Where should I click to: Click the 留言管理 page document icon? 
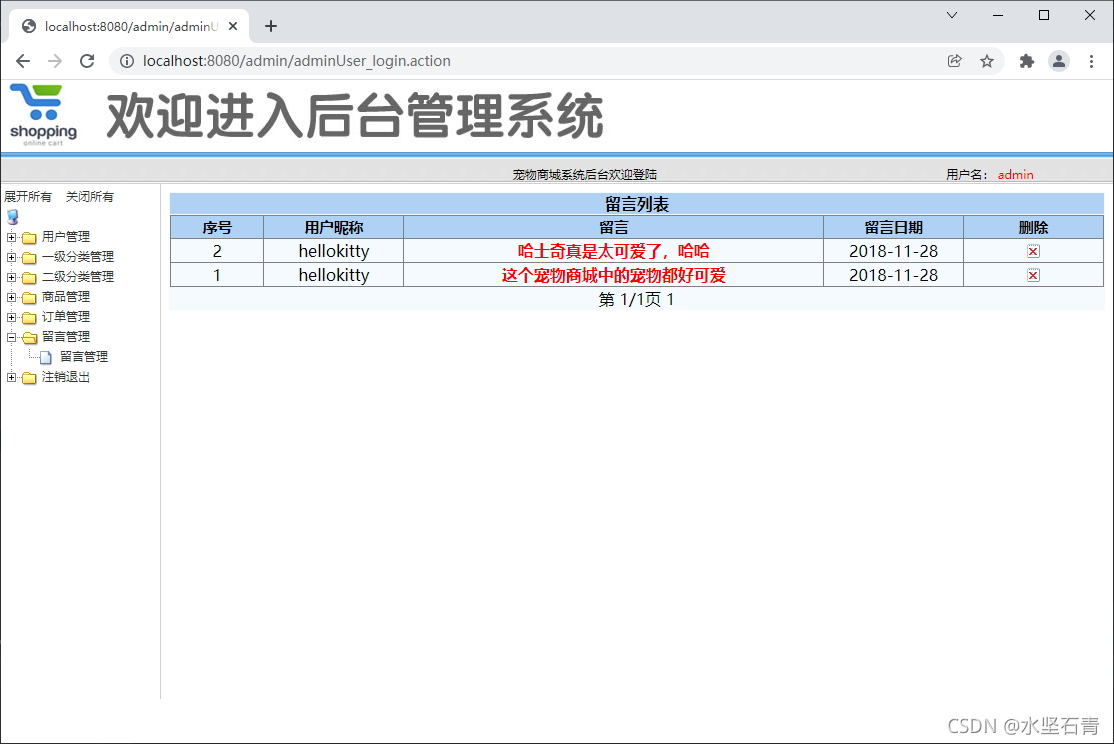[45, 357]
